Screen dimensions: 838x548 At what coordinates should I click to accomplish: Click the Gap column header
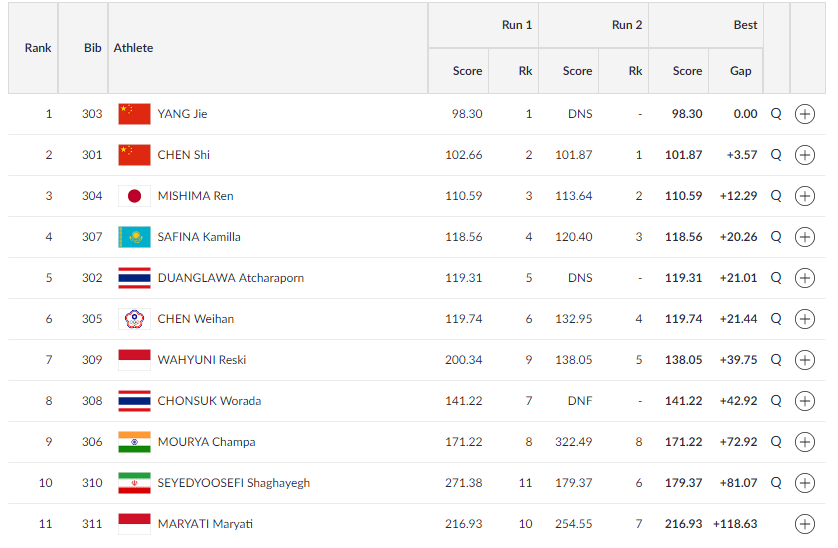pyautogui.click(x=740, y=71)
